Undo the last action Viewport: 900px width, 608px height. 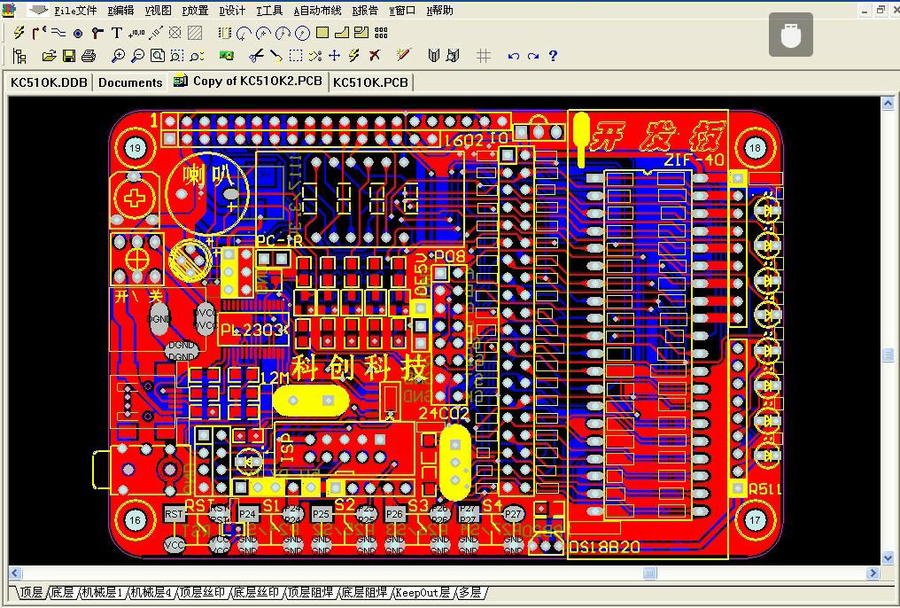tap(514, 56)
